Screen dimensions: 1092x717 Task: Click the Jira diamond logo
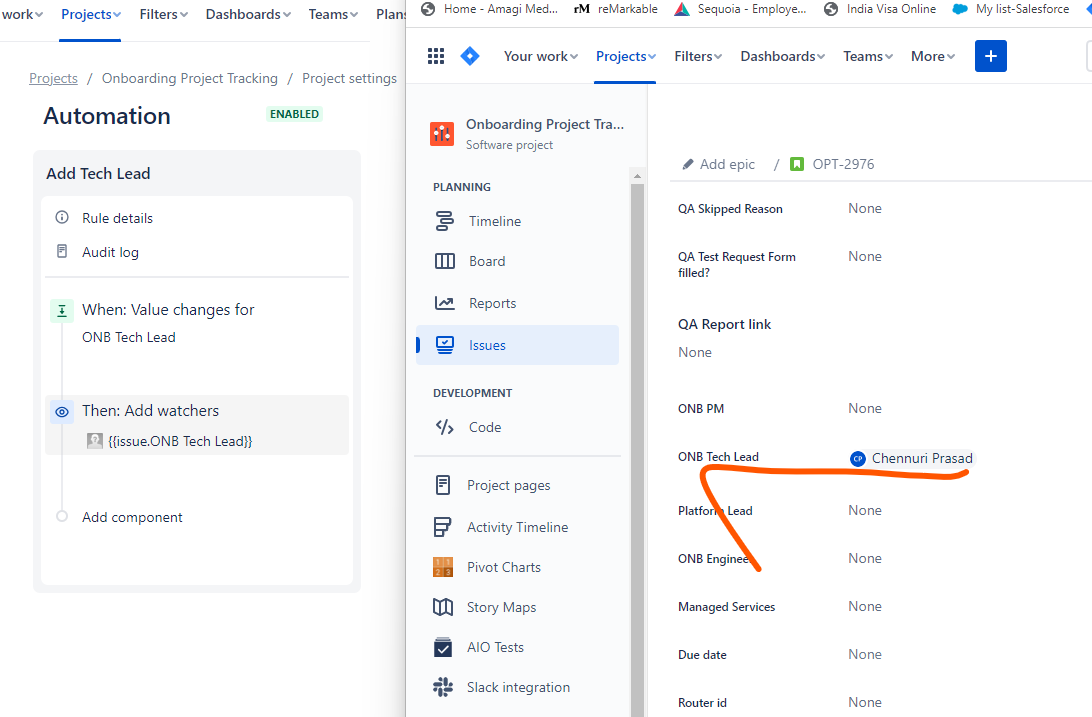(x=470, y=56)
